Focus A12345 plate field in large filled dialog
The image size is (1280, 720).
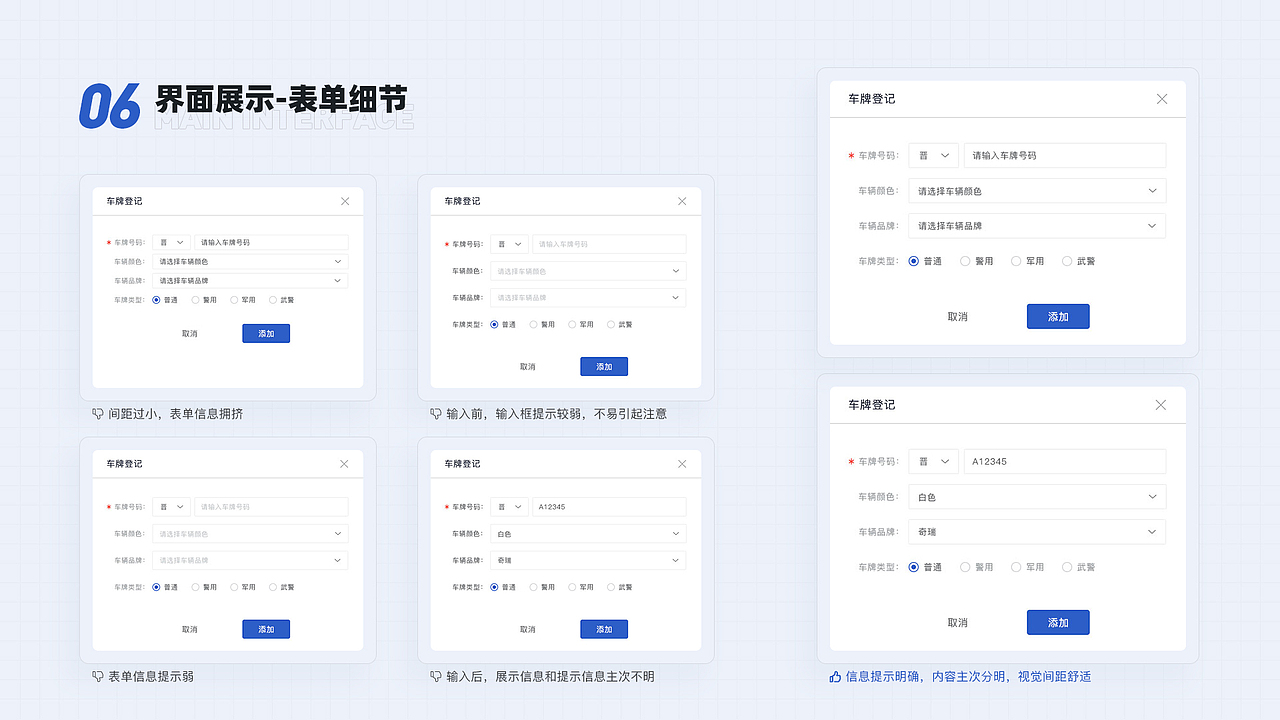coord(1065,461)
